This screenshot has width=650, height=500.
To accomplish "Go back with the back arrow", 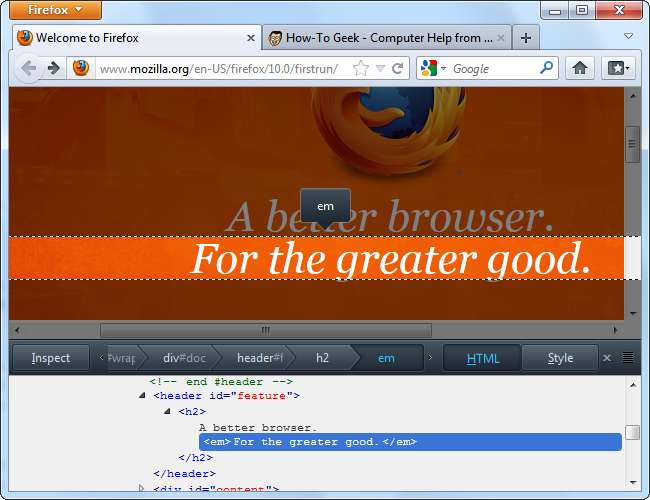I will tap(29, 68).
